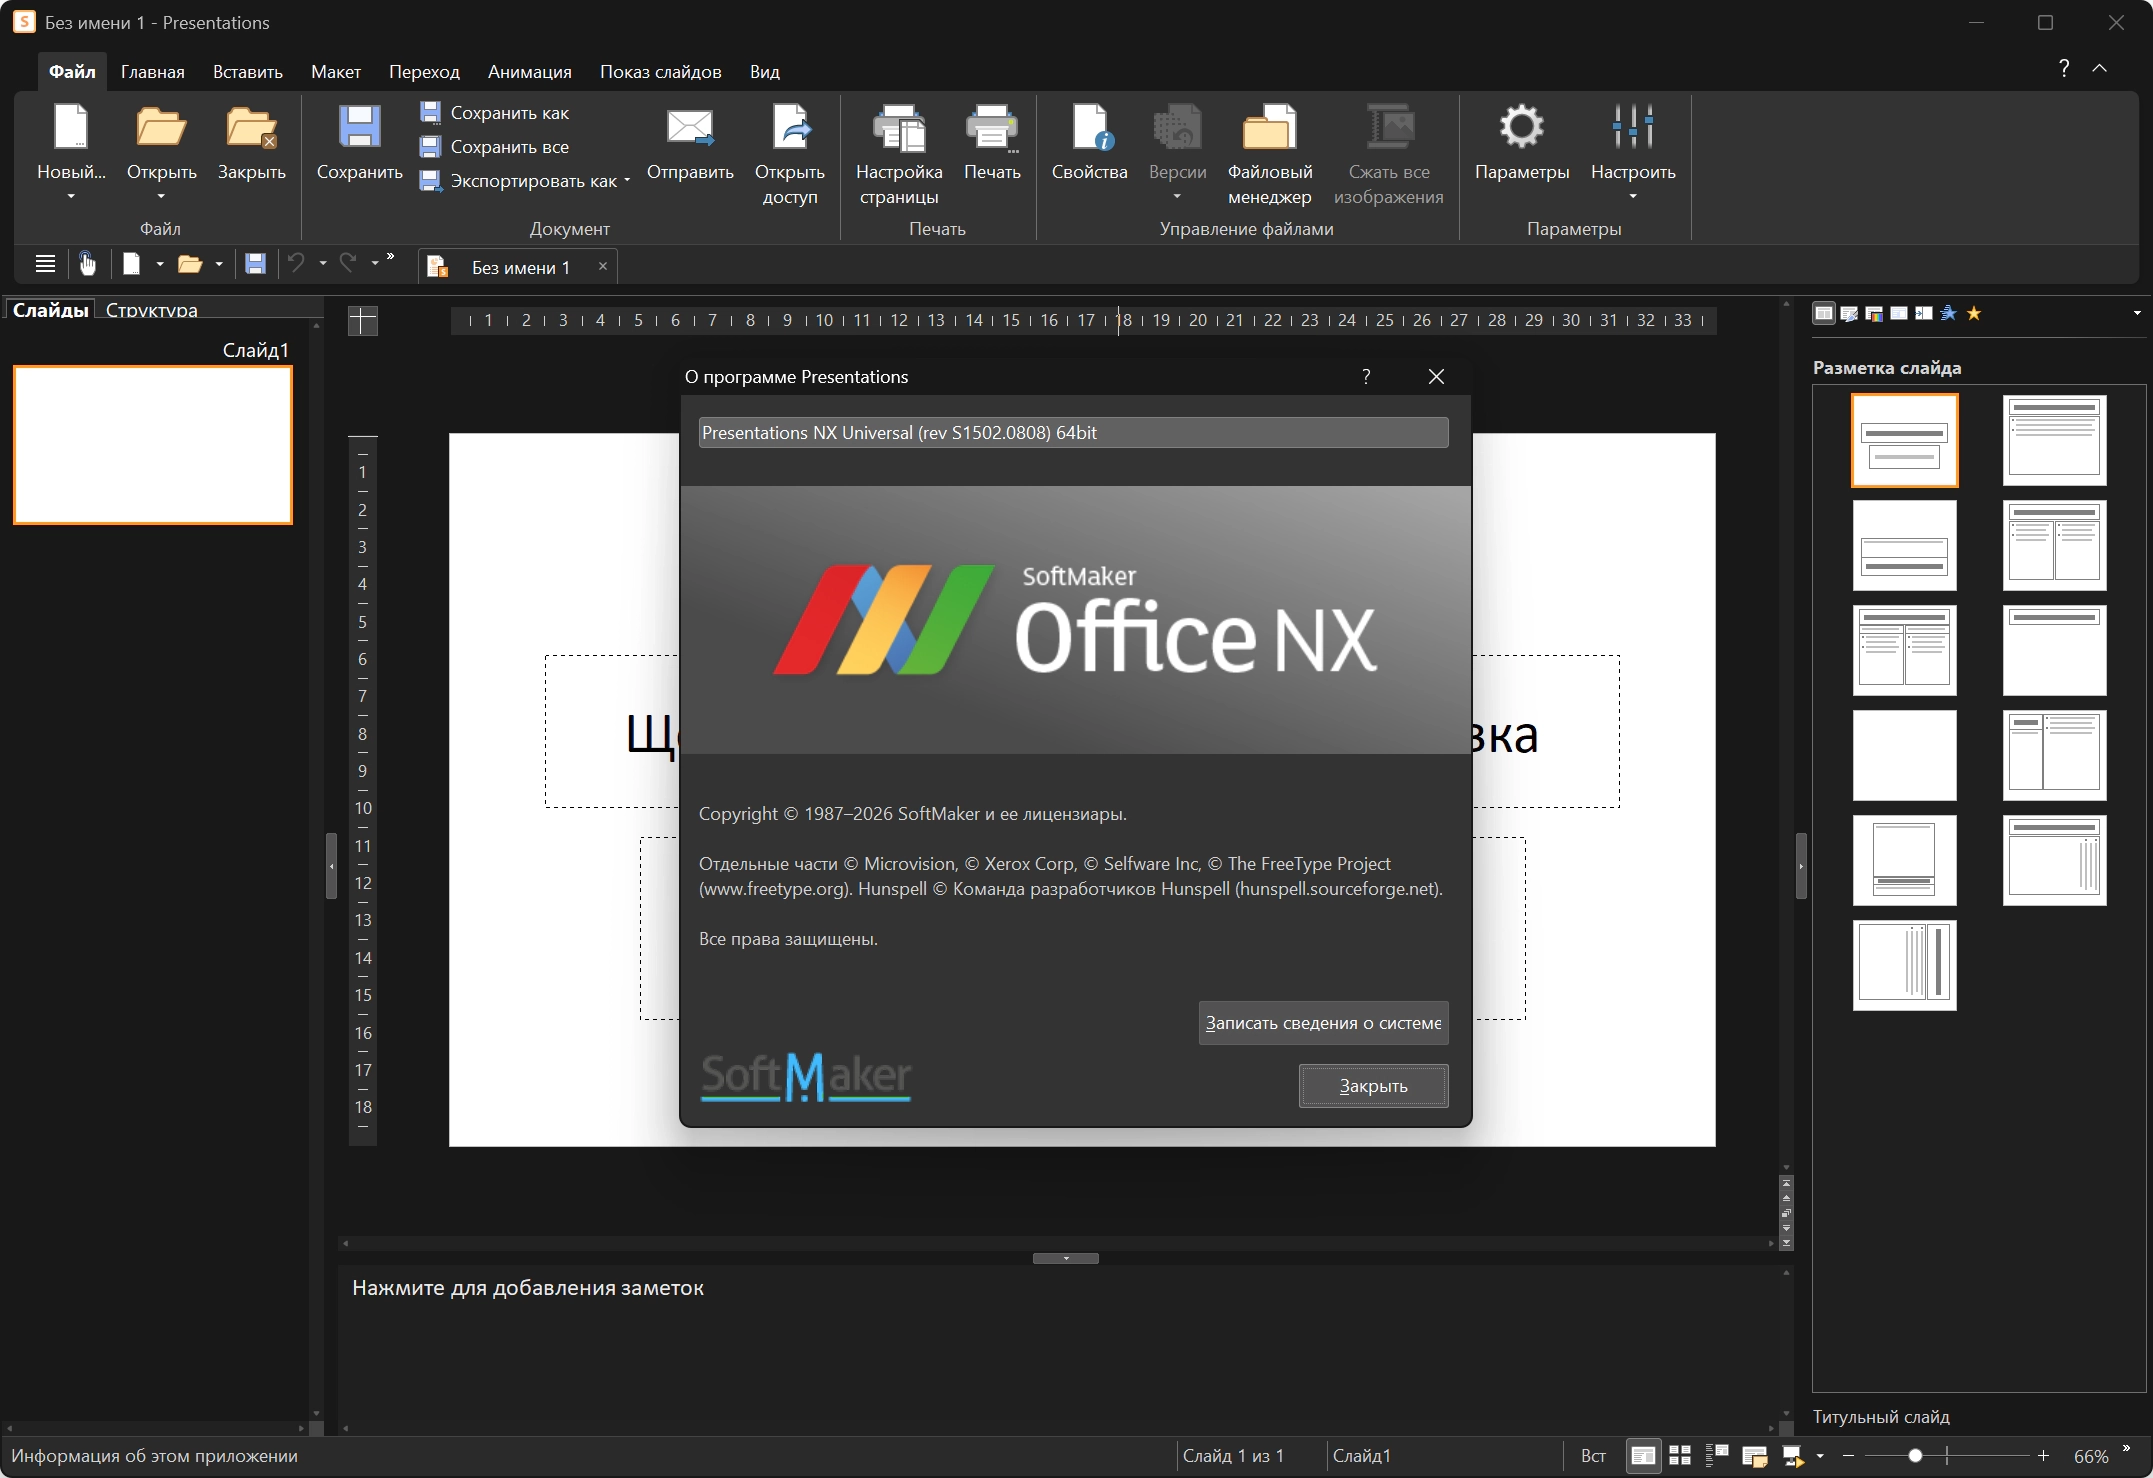Image resolution: width=2153 pixels, height=1478 pixels.
Task: Zoom out with the minus button
Action: click(x=1848, y=1457)
